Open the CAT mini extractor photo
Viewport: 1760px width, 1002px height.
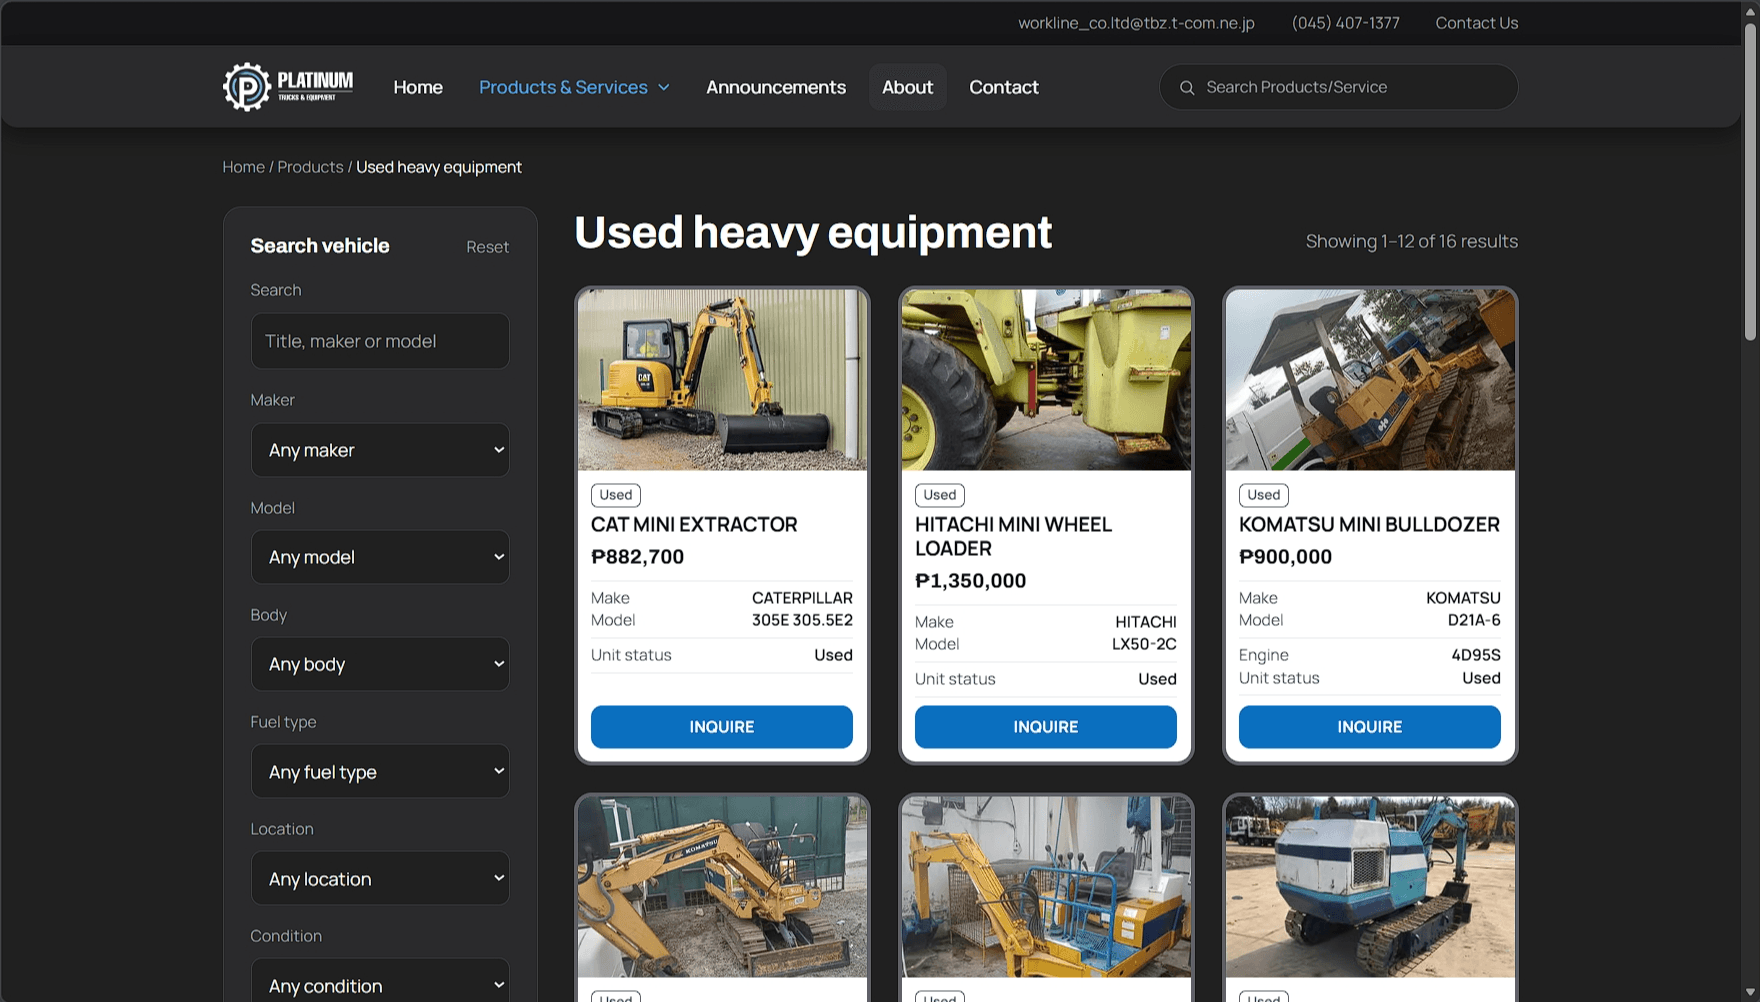pyautogui.click(x=722, y=380)
